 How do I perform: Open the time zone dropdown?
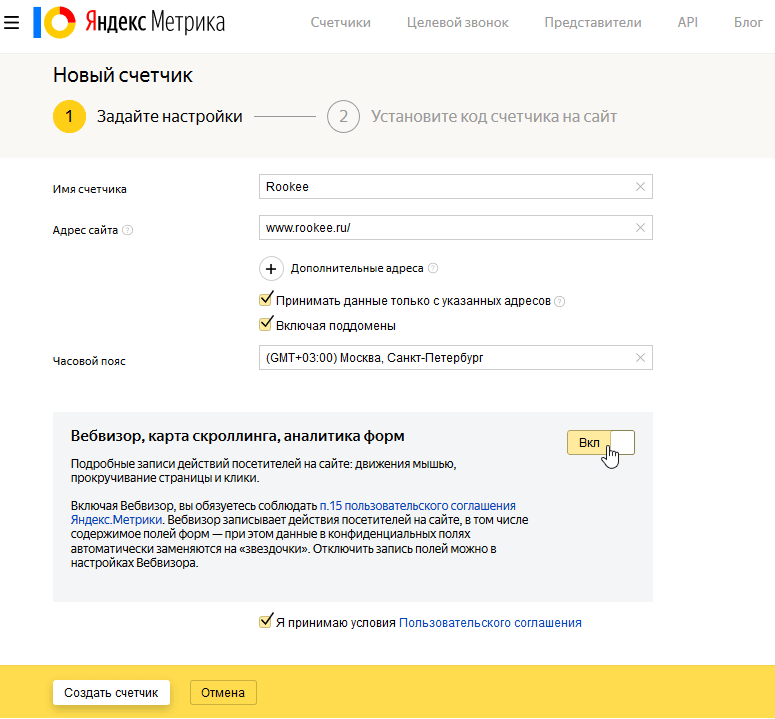[x=445, y=358]
